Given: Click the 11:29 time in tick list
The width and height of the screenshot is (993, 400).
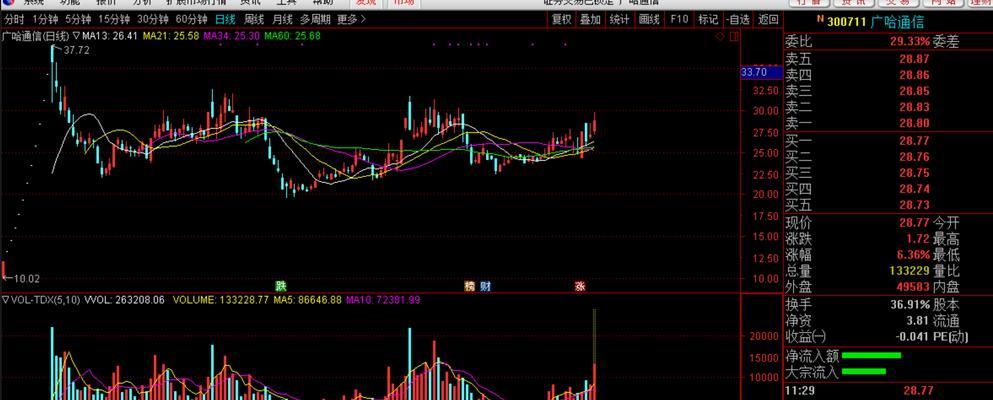Looking at the screenshot, I should tap(799, 391).
